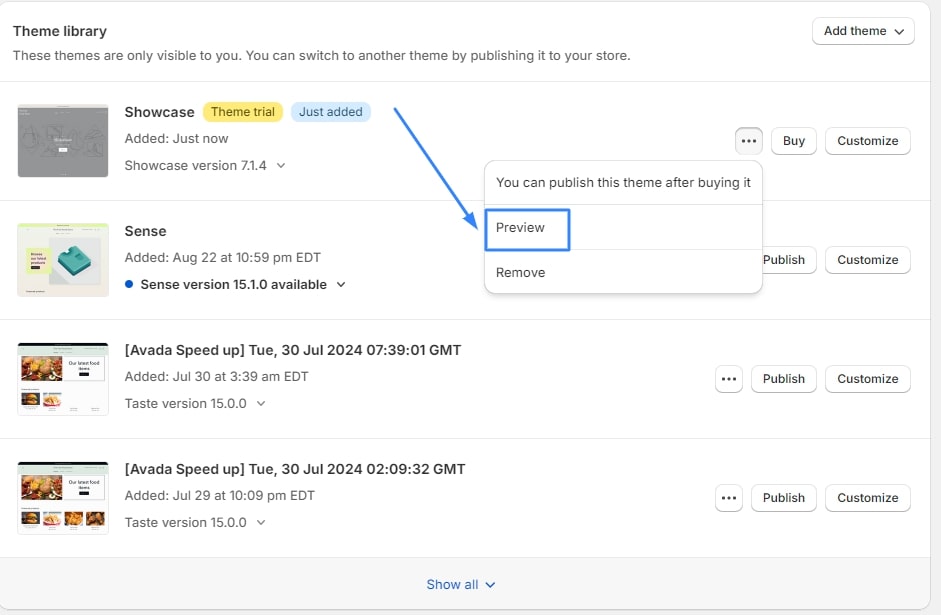Customize the Showcase theme
The image size is (941, 615).
(x=867, y=141)
